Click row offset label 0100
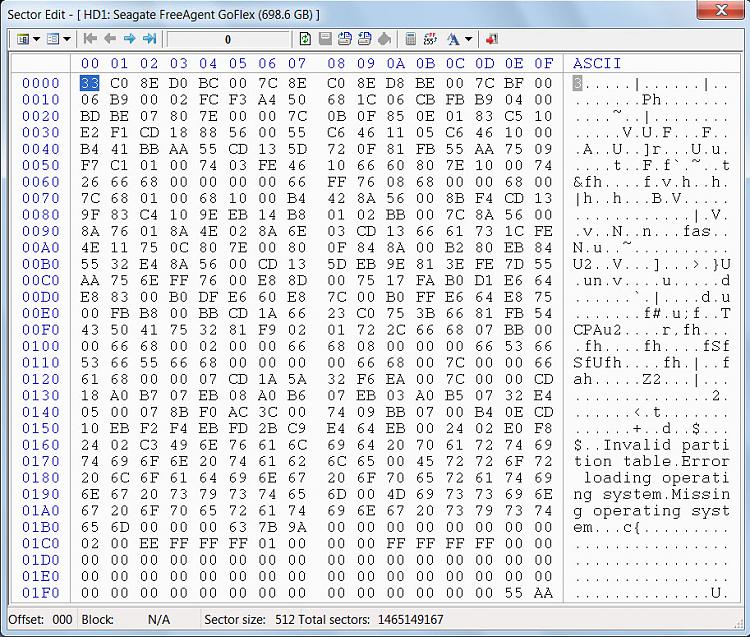This screenshot has width=750, height=637. click(x=41, y=346)
